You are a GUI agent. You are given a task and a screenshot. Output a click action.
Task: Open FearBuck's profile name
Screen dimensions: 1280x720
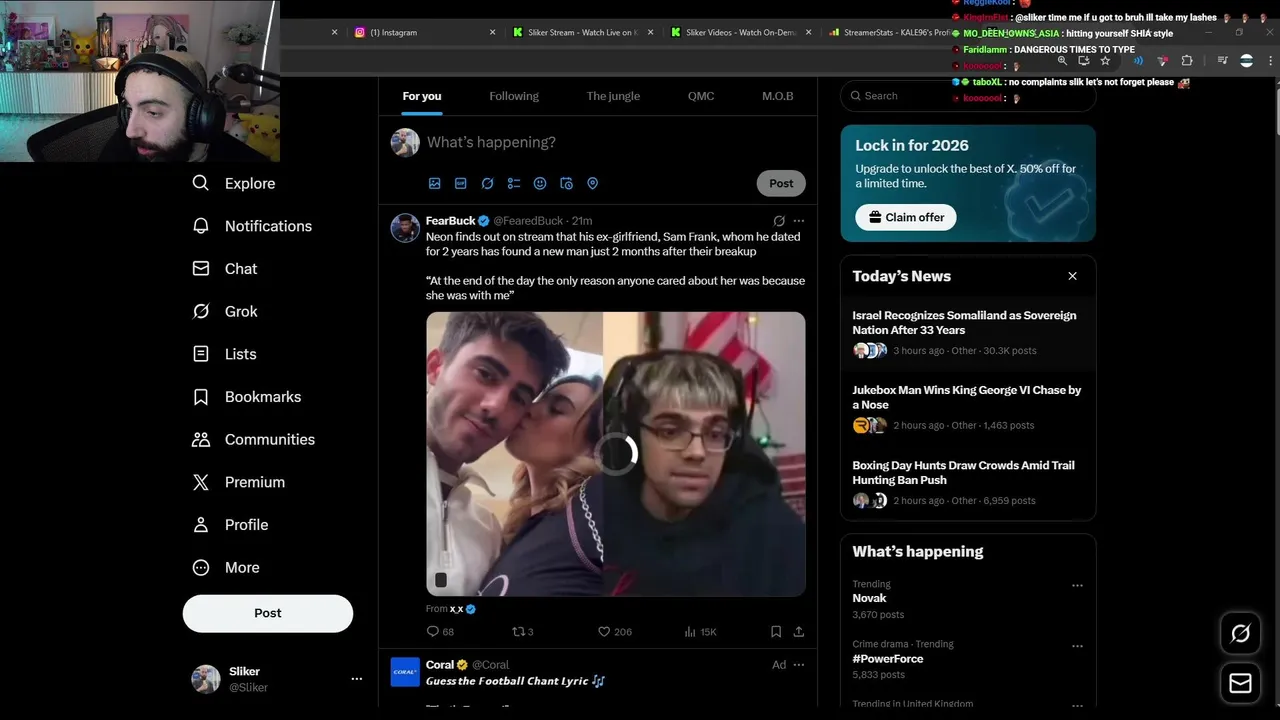(451, 221)
